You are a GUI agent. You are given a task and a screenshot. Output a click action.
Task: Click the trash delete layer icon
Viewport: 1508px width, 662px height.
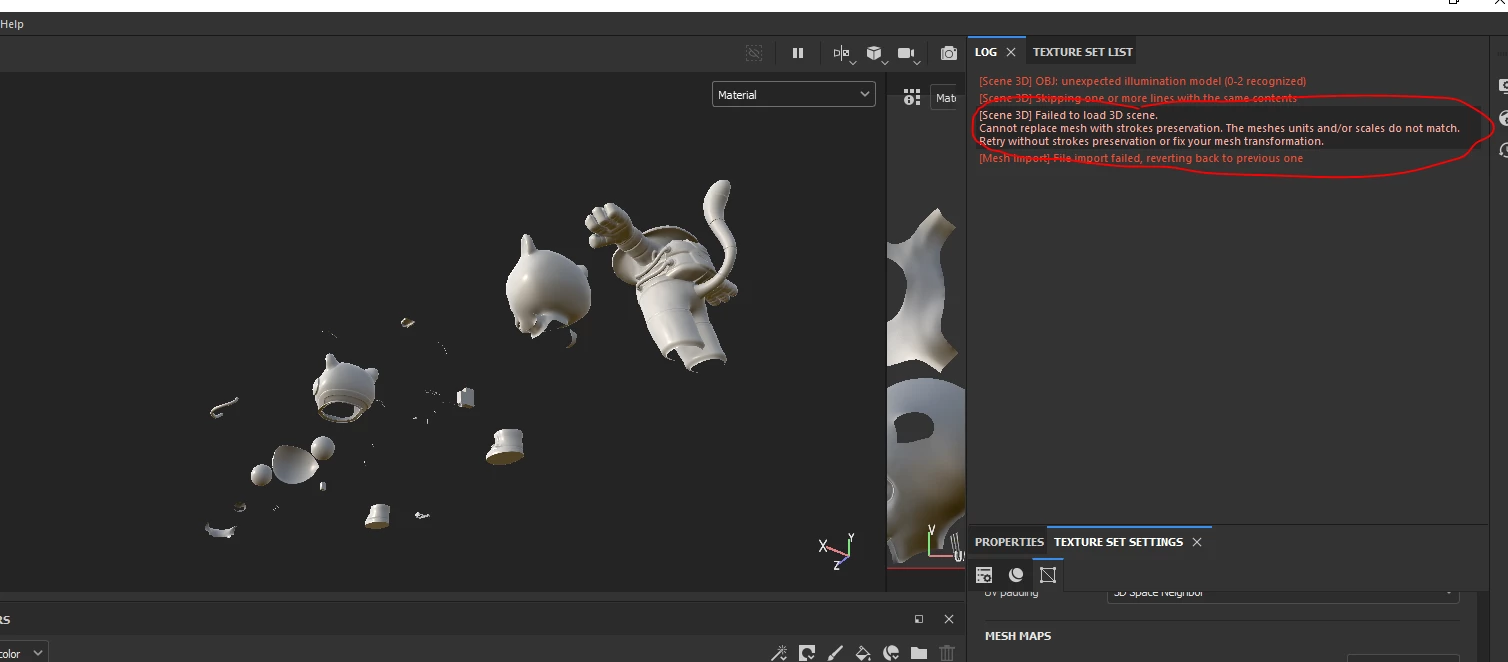coord(947,653)
